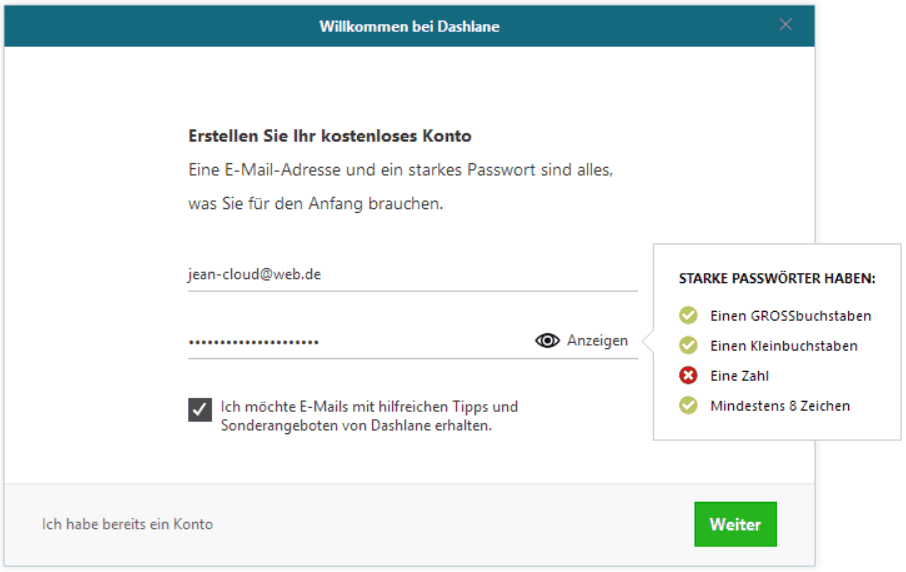Click the 'Anzeigen' show password label
Image resolution: width=906 pixels, height=572 pixels.
click(597, 341)
